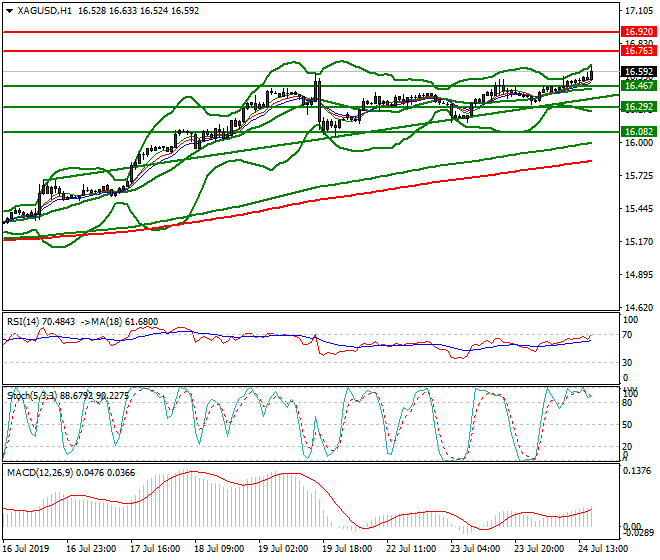
Task: Select the 17 Jul 16:00 time axis label
Action: click(155, 549)
